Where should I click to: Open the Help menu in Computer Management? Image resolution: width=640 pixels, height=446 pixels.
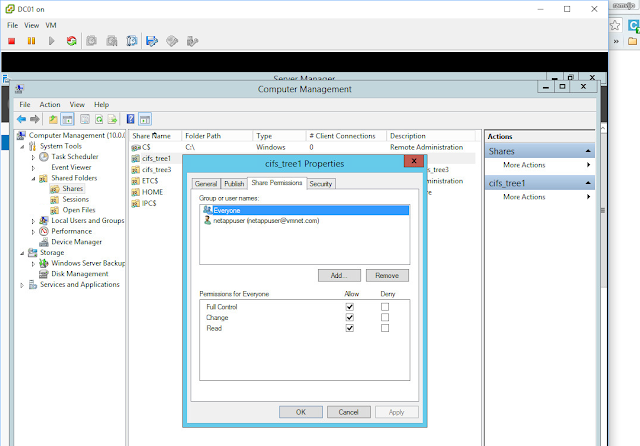(101, 104)
